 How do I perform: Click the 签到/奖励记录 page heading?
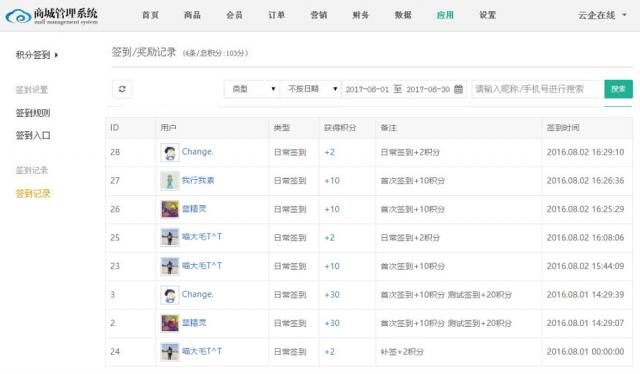[144, 52]
